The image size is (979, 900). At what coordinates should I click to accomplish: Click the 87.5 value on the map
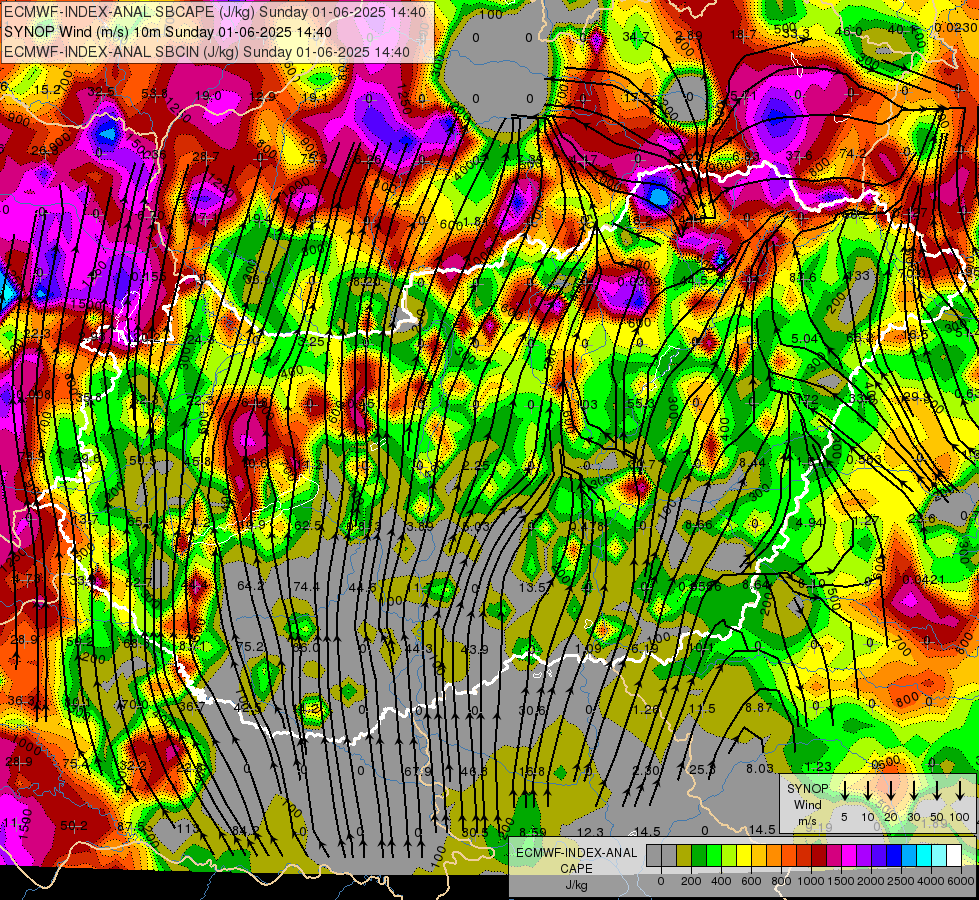click(x=130, y=826)
